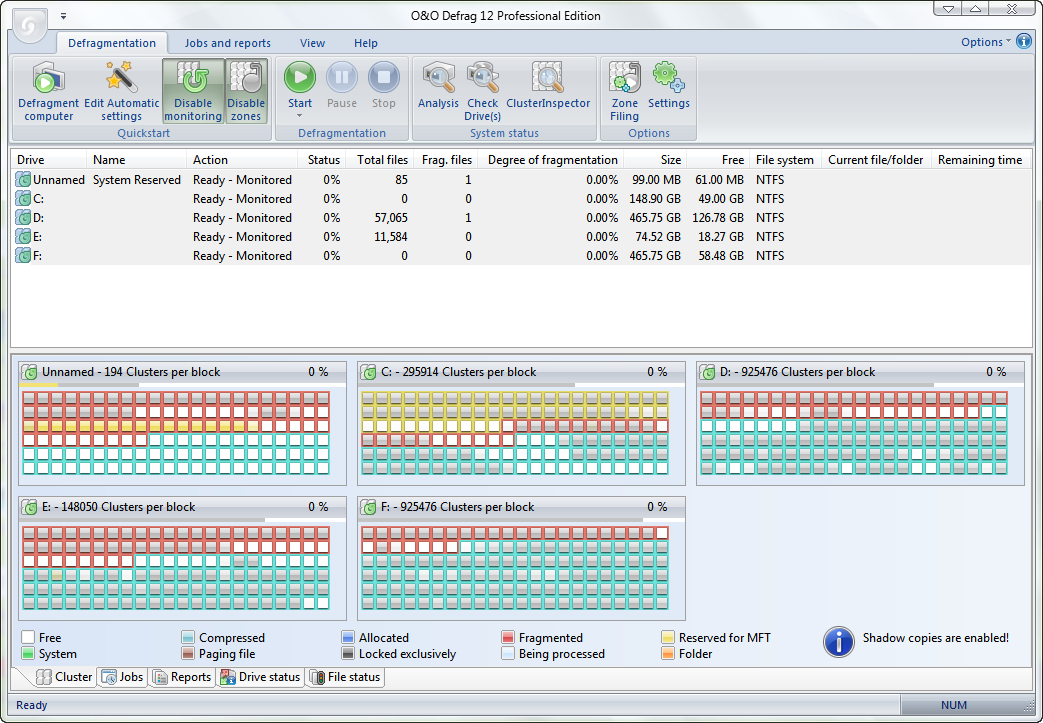Click the NUM status bar indicator
This screenshot has width=1043, height=723.
coord(954,705)
